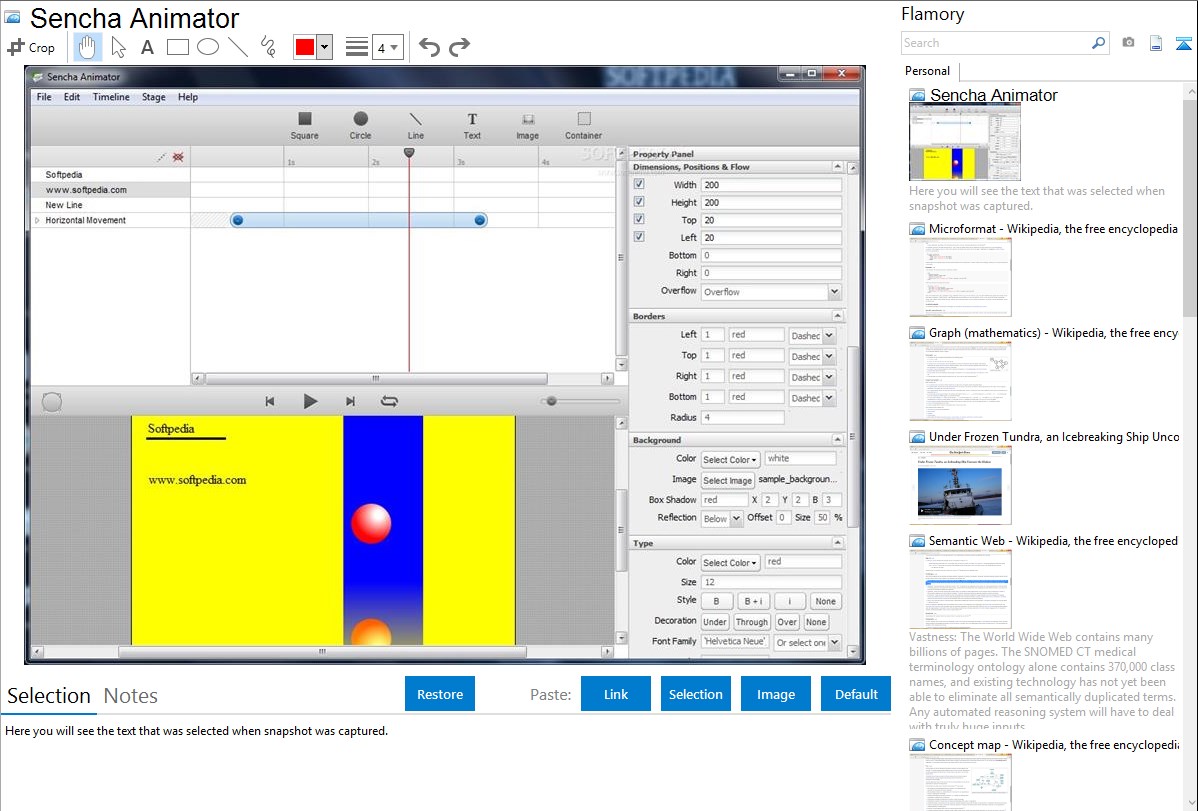Screen dimensions: 1198x811
Task: Click the camera capture icon
Action: (x=1128, y=43)
